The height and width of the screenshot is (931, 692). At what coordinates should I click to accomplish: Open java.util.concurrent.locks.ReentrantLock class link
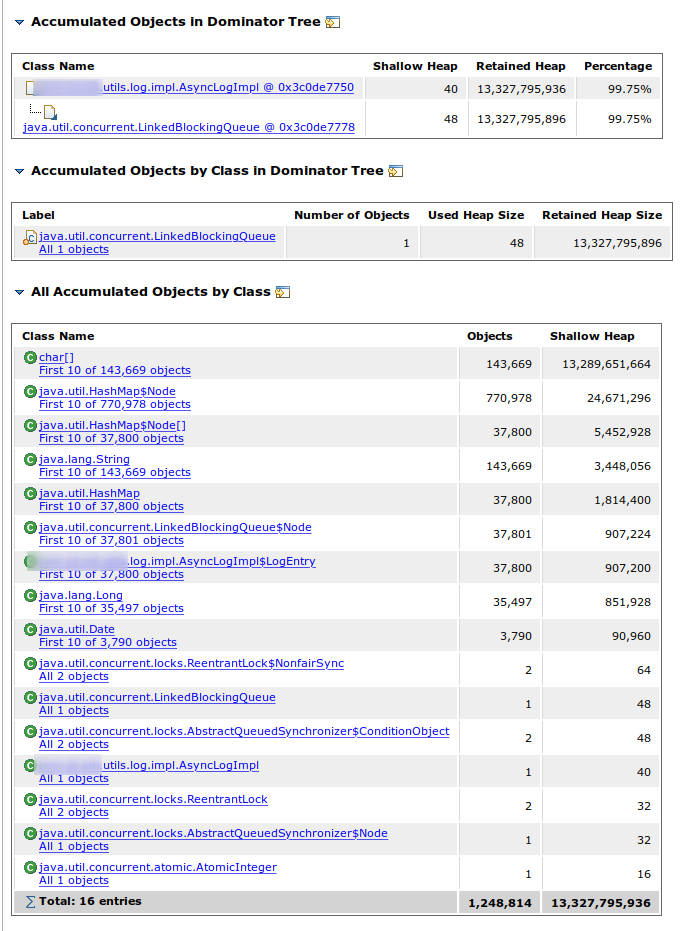tap(153, 799)
